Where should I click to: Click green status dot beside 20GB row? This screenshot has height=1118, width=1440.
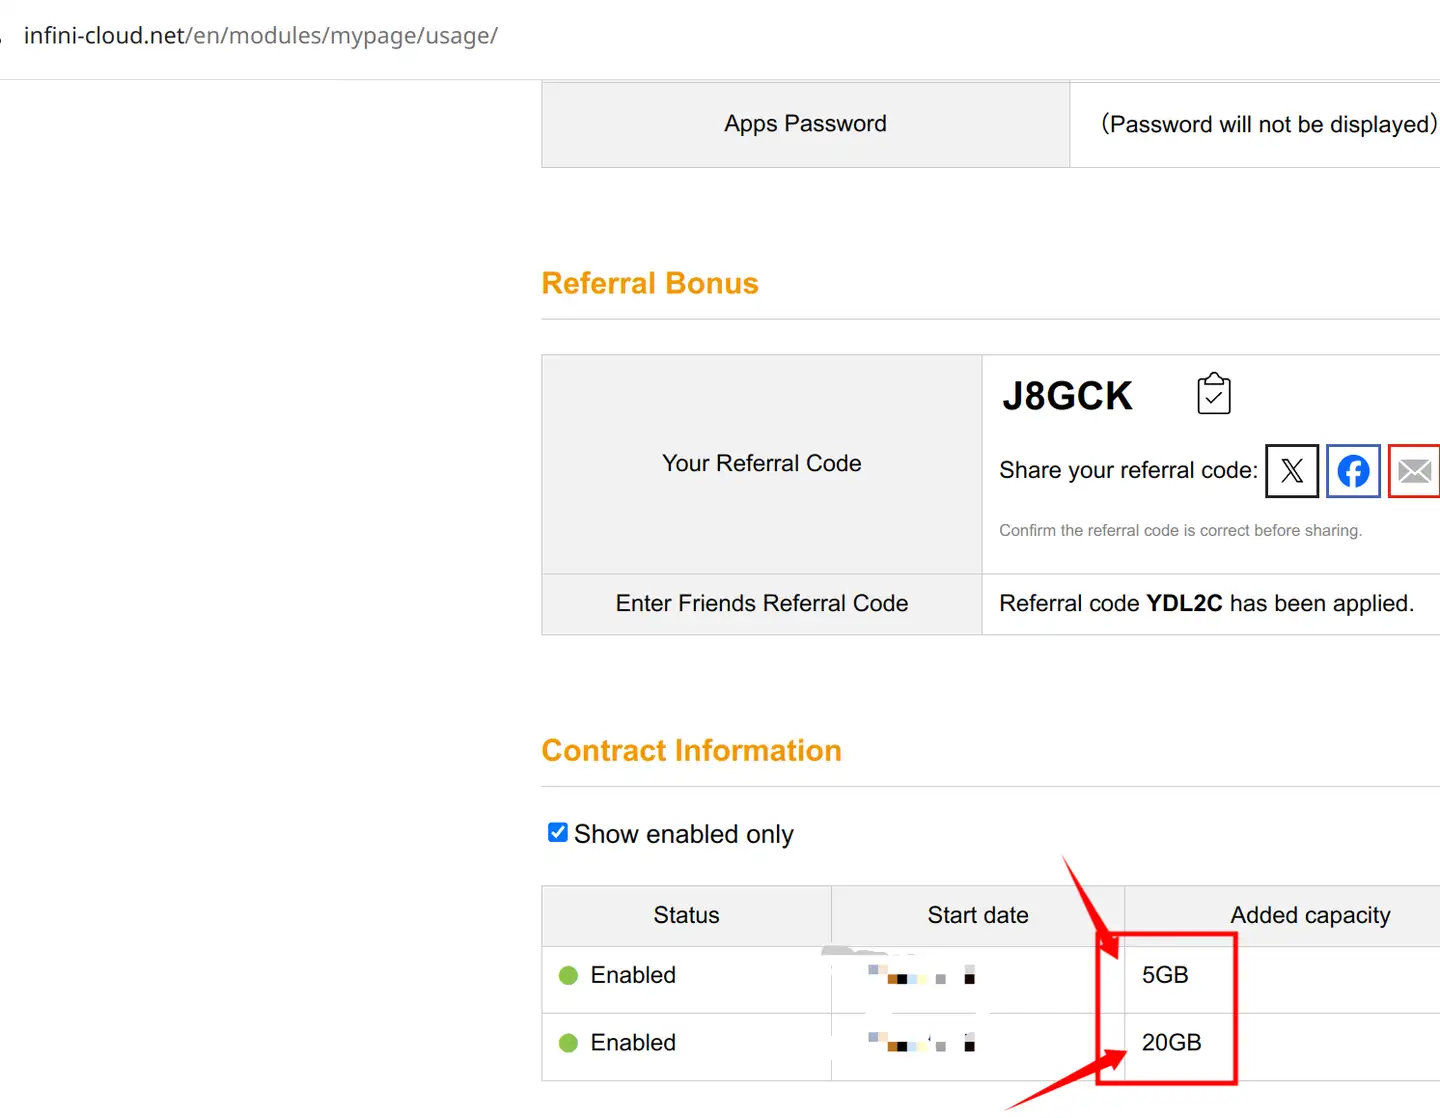pos(568,1043)
